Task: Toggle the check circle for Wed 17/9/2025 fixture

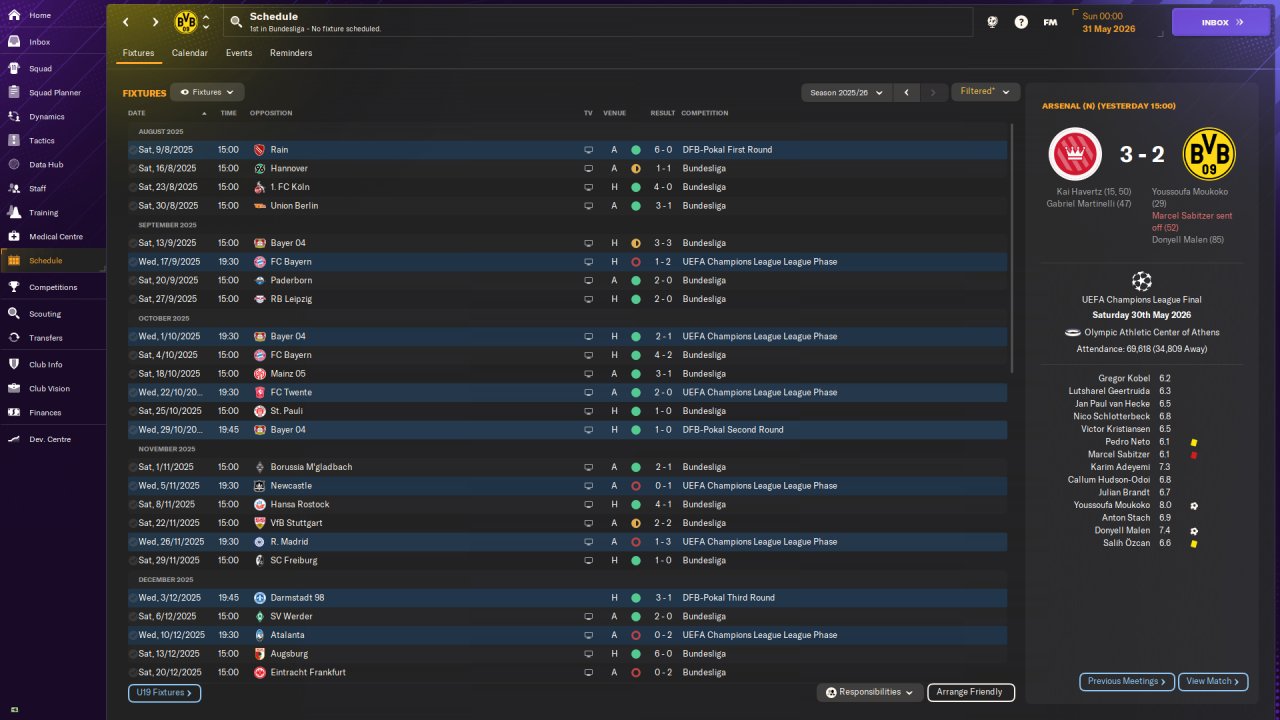Action: tap(133, 262)
